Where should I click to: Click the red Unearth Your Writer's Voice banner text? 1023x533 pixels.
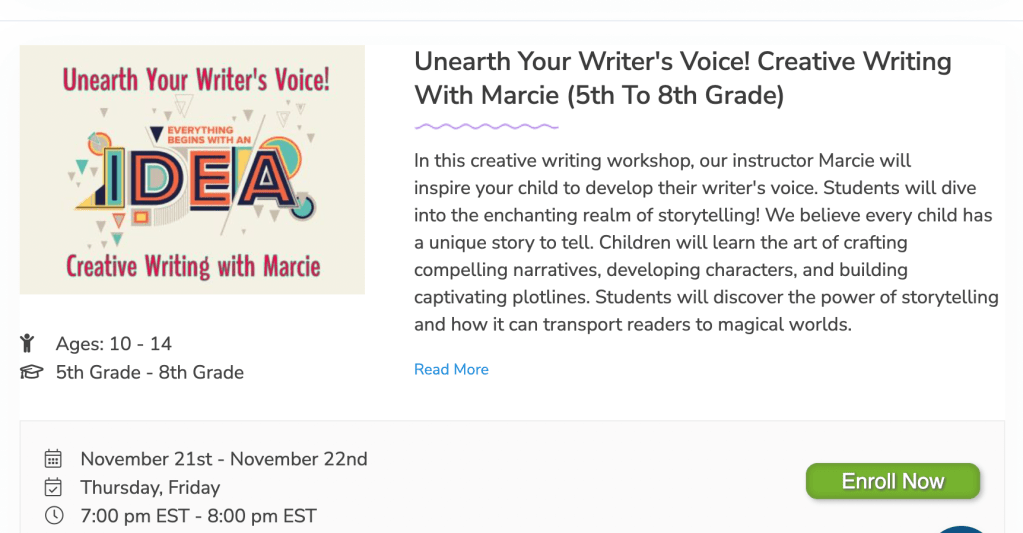point(196,80)
